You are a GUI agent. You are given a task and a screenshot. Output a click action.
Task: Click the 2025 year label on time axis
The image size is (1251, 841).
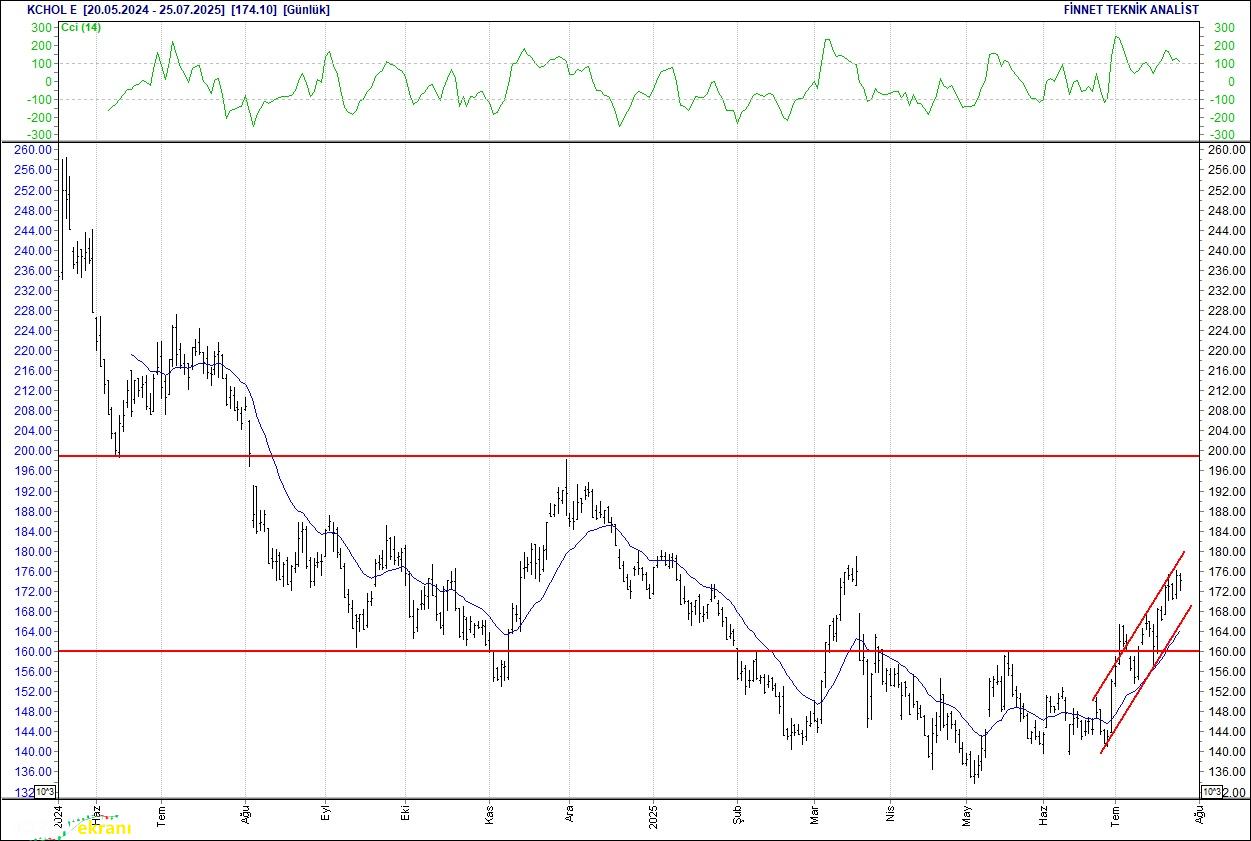click(x=652, y=817)
